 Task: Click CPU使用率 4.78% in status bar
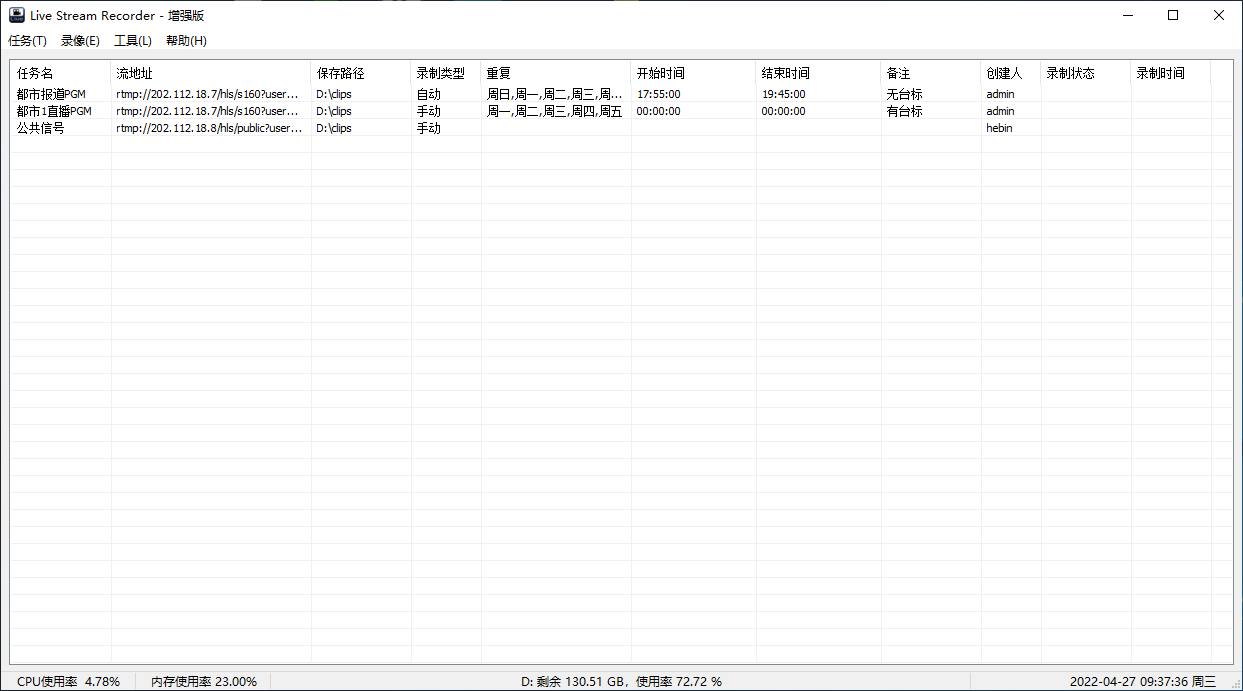click(68, 681)
